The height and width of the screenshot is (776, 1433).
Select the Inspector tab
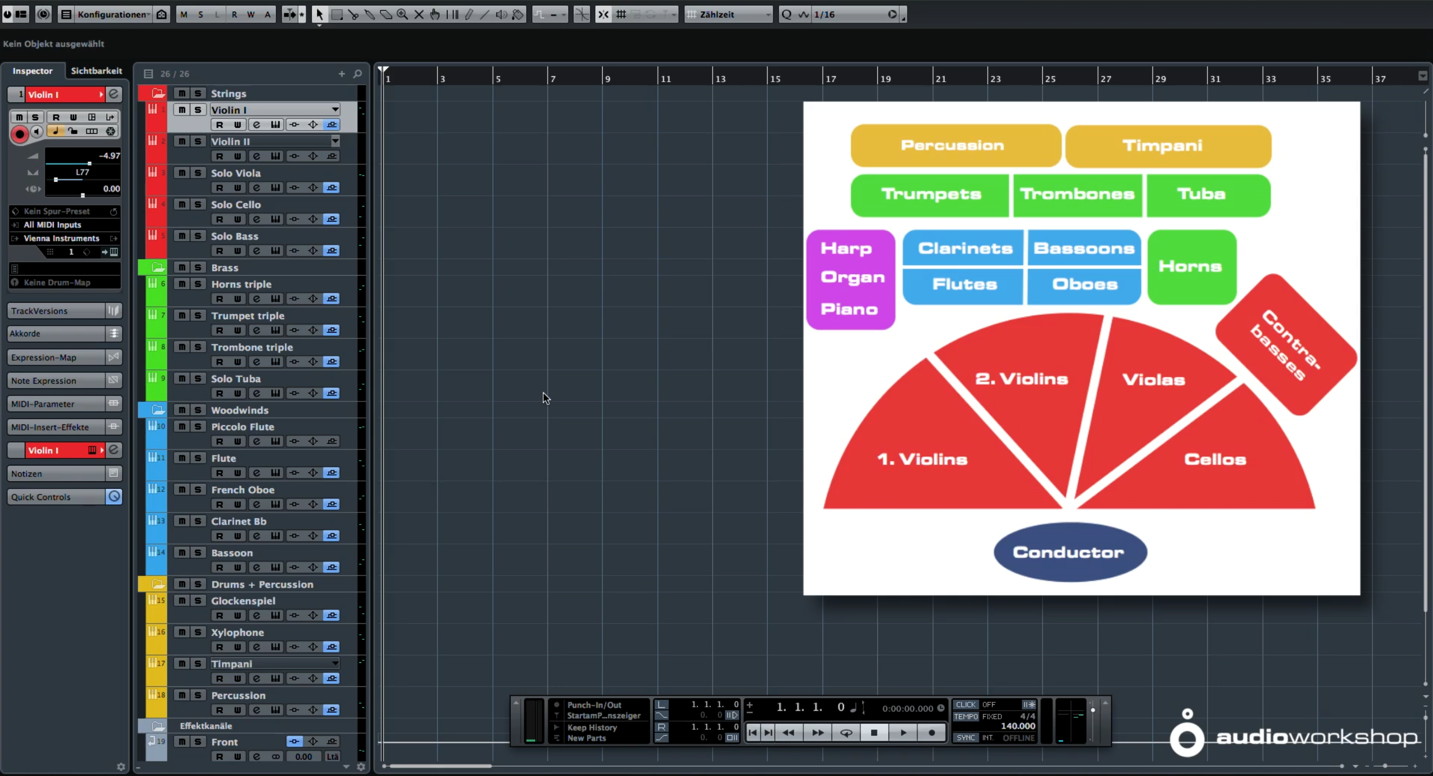pos(33,70)
